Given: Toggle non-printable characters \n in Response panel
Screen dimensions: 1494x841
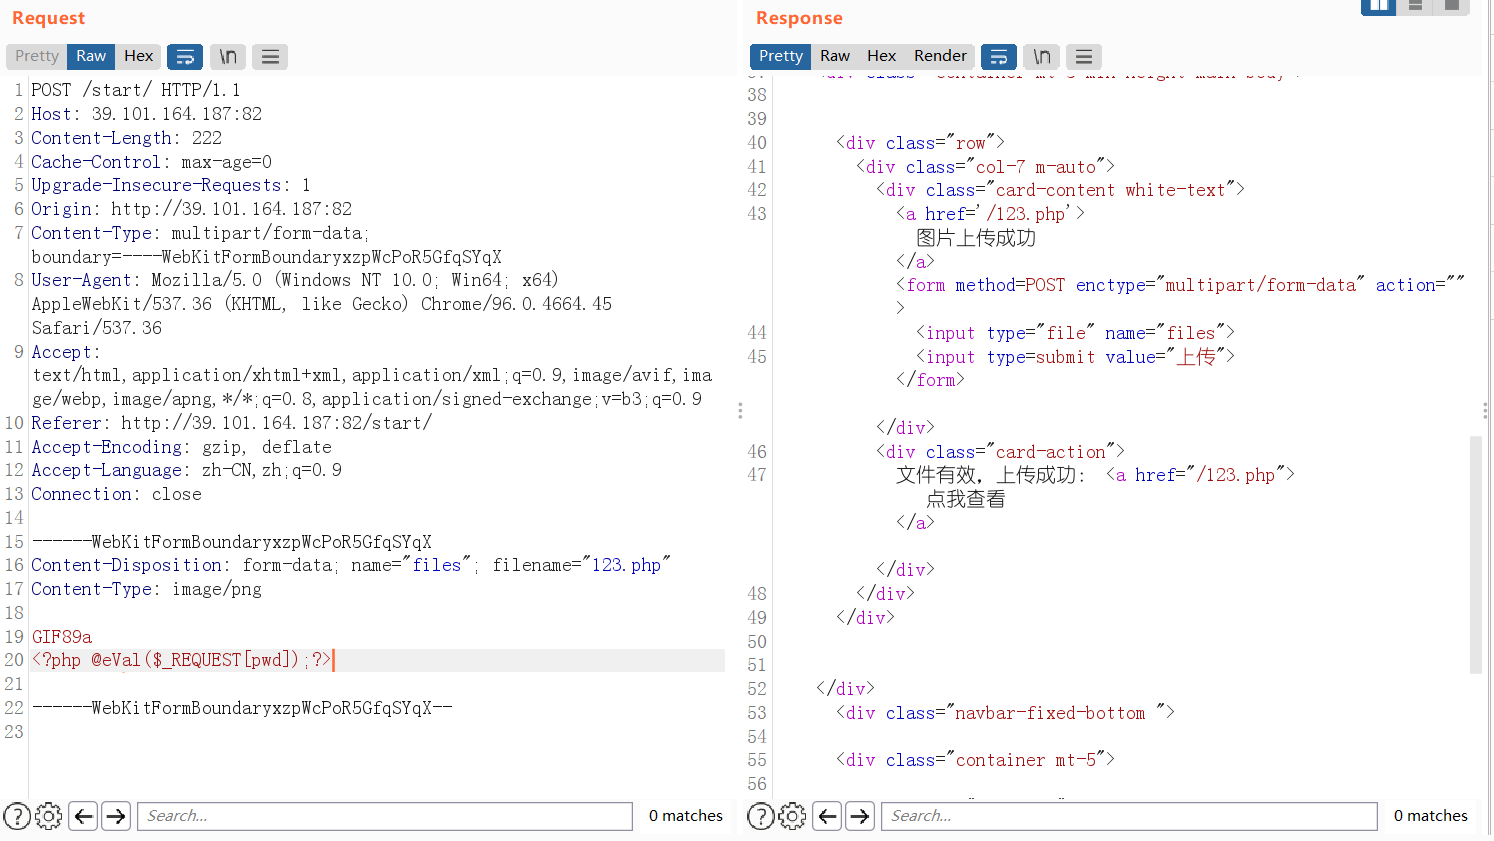Looking at the screenshot, I should click(x=1042, y=57).
